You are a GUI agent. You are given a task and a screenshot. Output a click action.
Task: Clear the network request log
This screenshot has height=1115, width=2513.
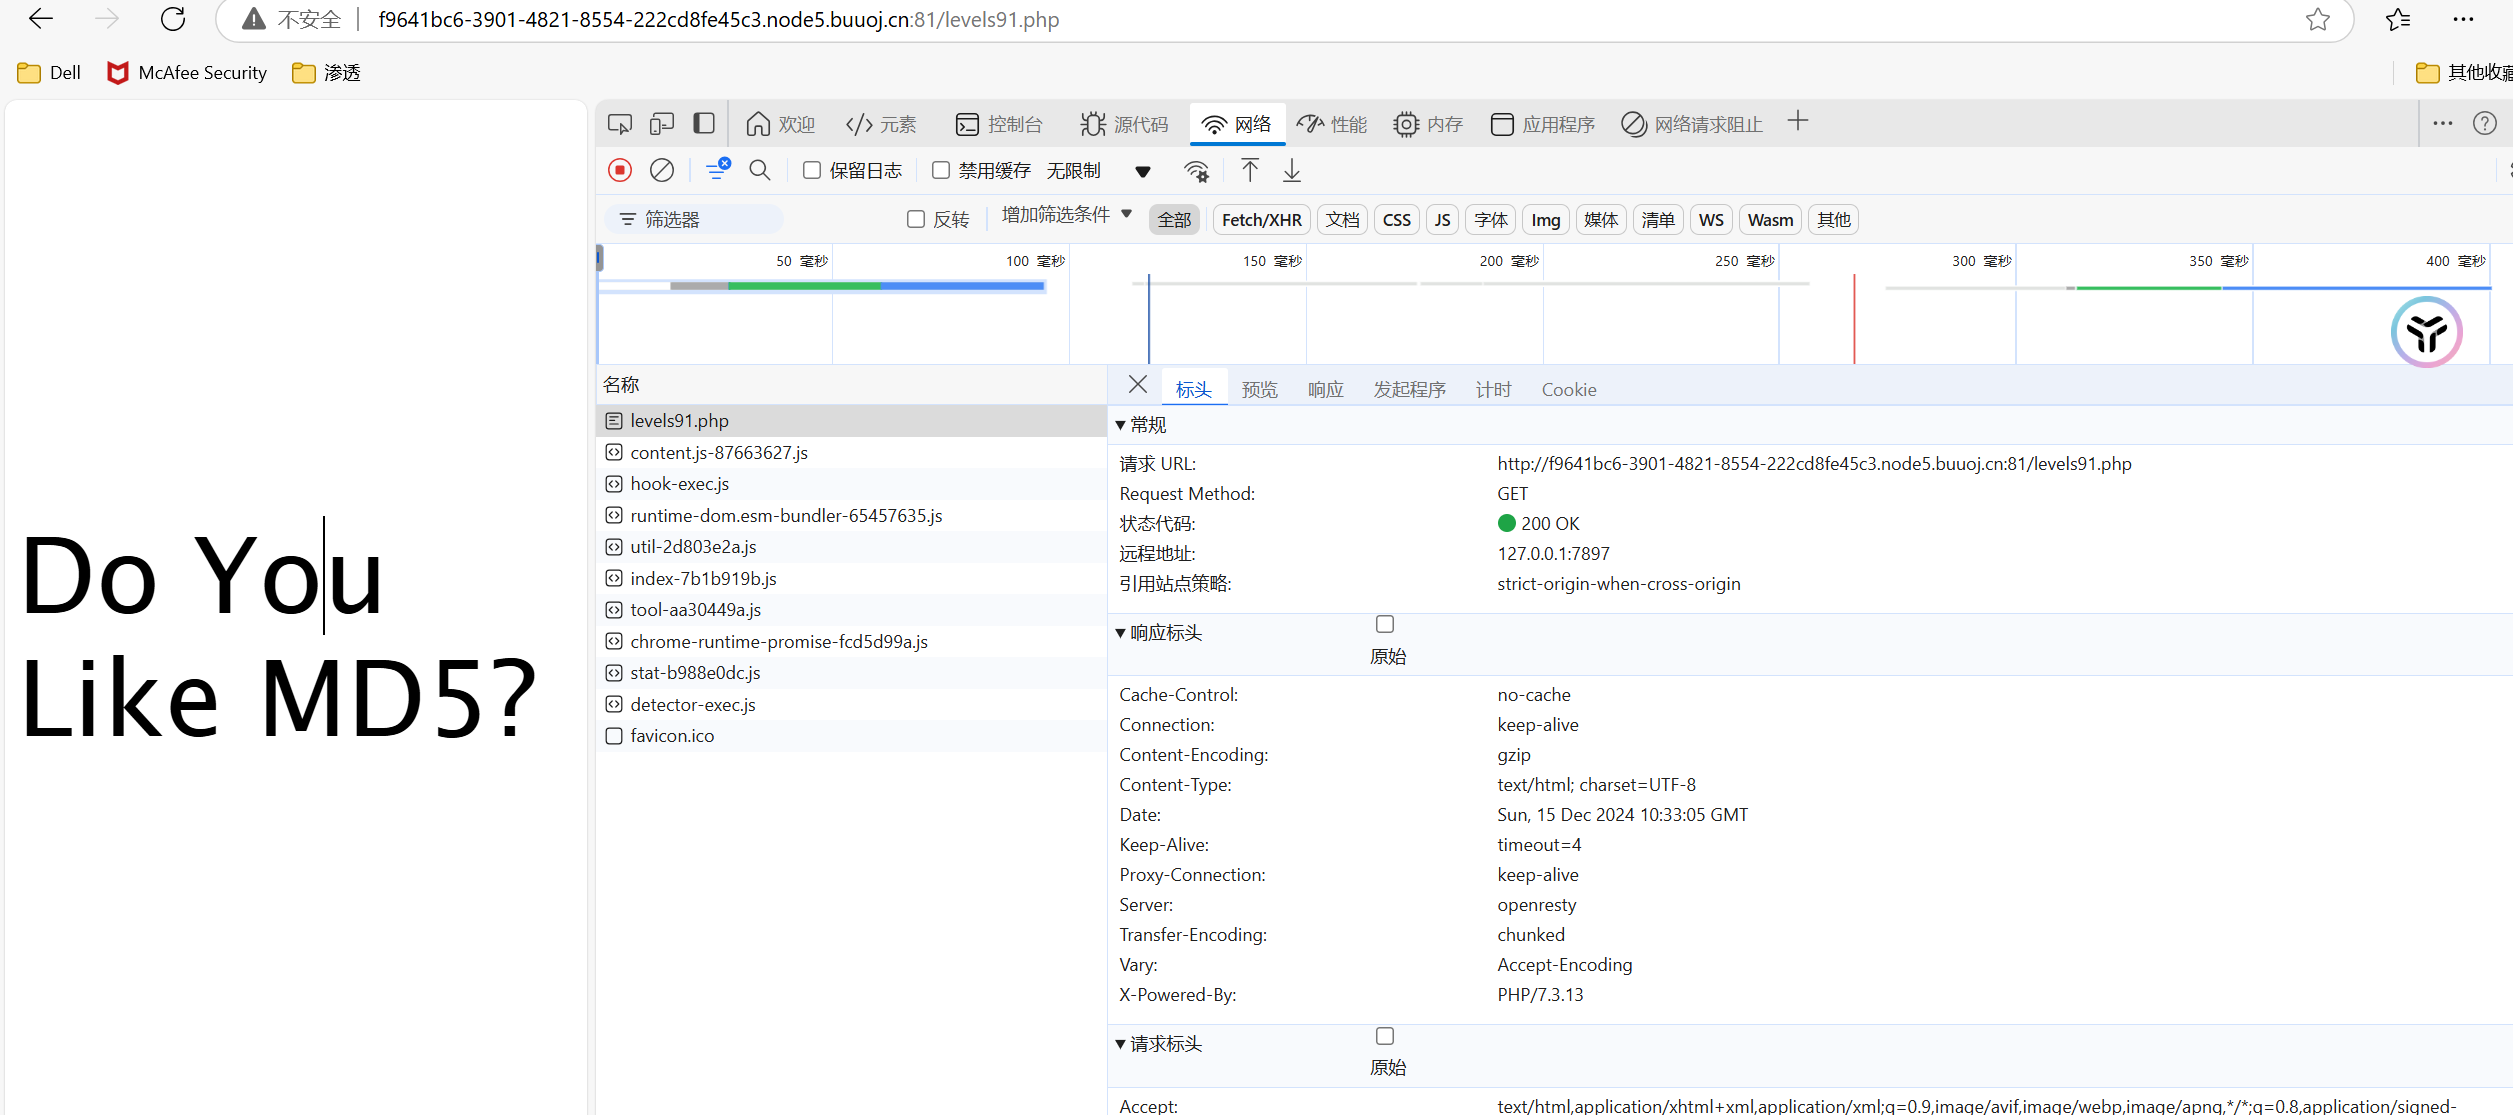(661, 170)
